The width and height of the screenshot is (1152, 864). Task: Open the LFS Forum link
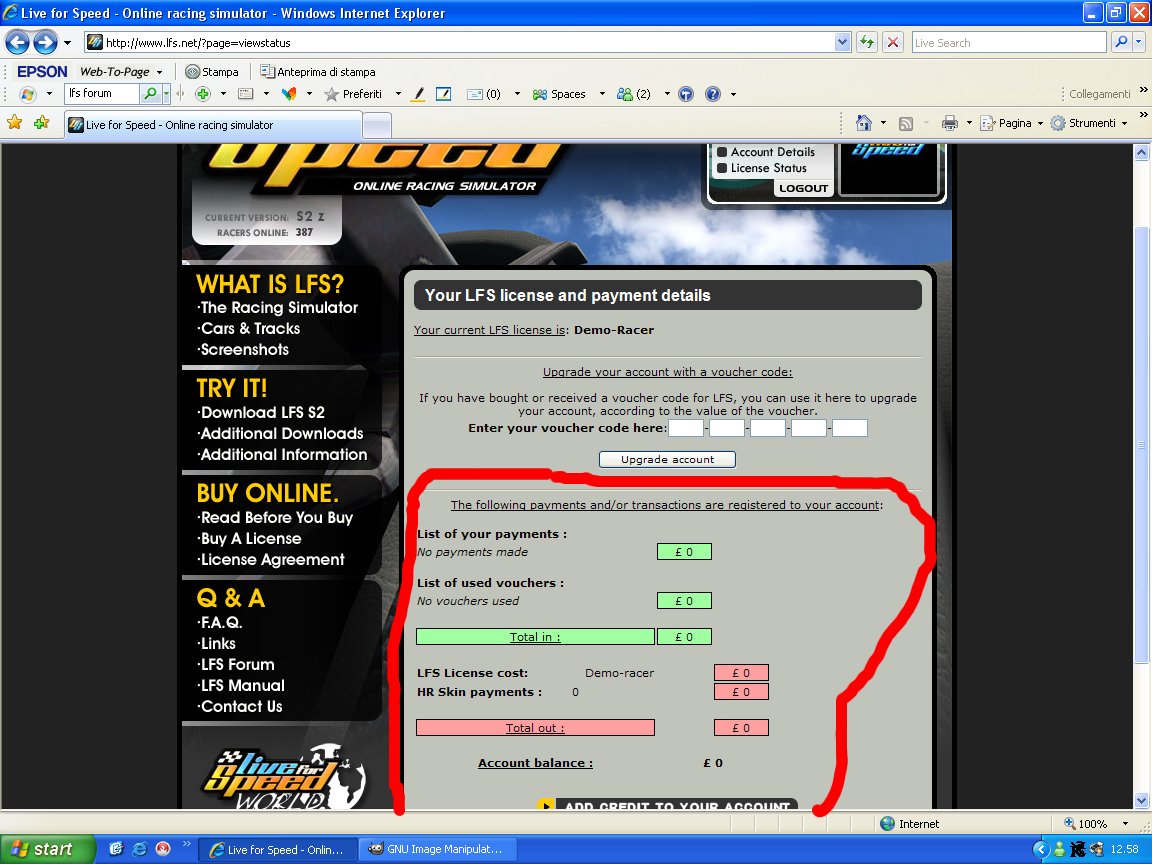click(x=237, y=665)
